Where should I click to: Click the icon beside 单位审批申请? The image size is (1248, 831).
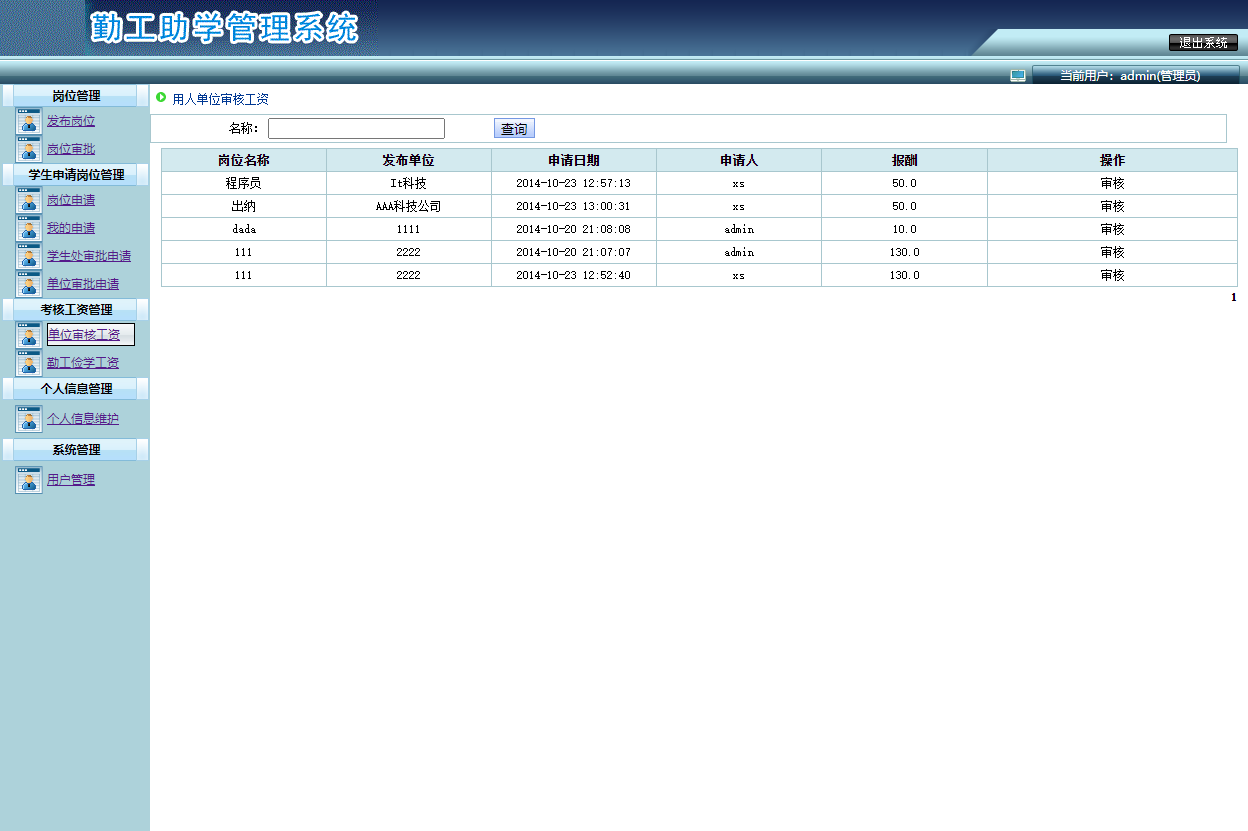28,284
